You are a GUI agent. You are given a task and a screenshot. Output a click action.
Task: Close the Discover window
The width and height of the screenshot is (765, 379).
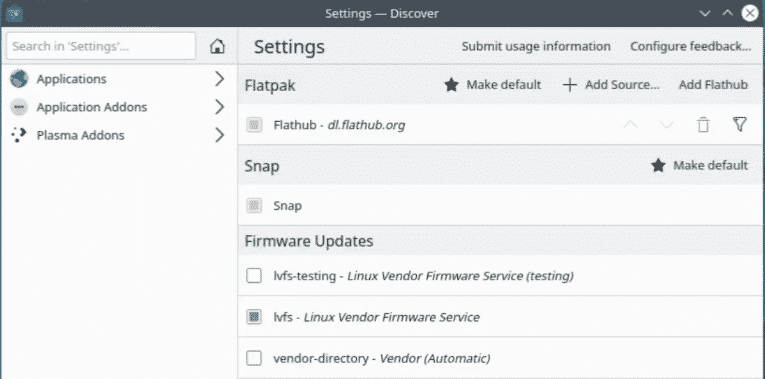tap(750, 13)
